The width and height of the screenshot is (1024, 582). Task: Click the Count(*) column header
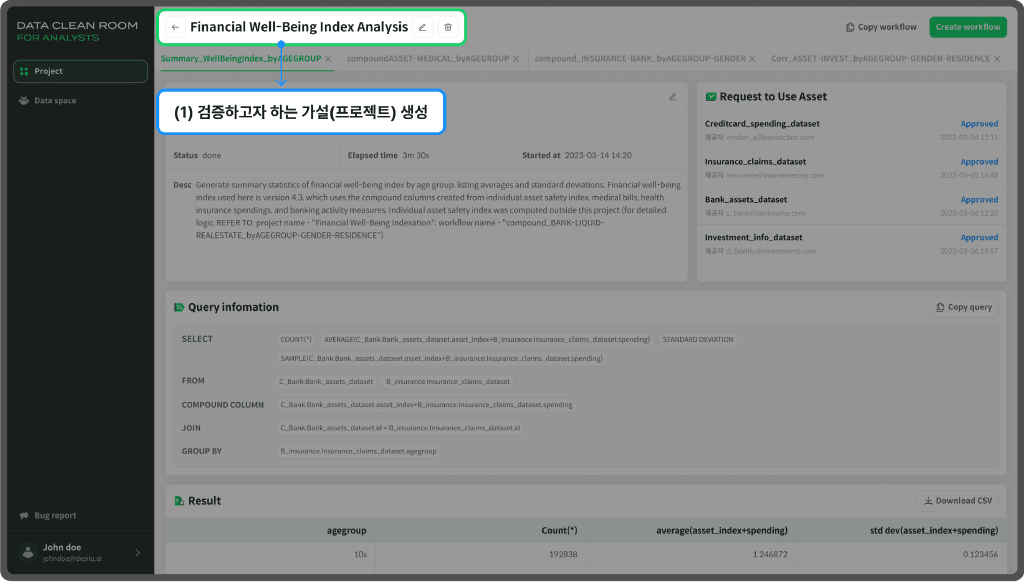(x=559, y=531)
